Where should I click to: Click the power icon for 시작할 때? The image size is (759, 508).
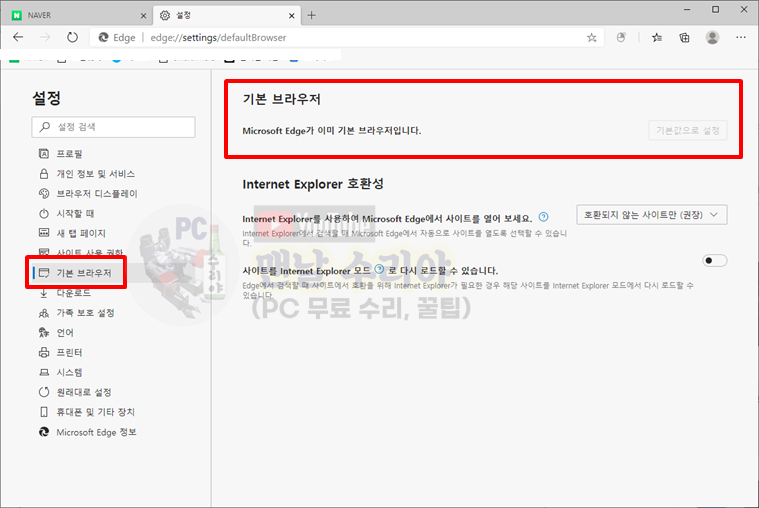coord(44,214)
